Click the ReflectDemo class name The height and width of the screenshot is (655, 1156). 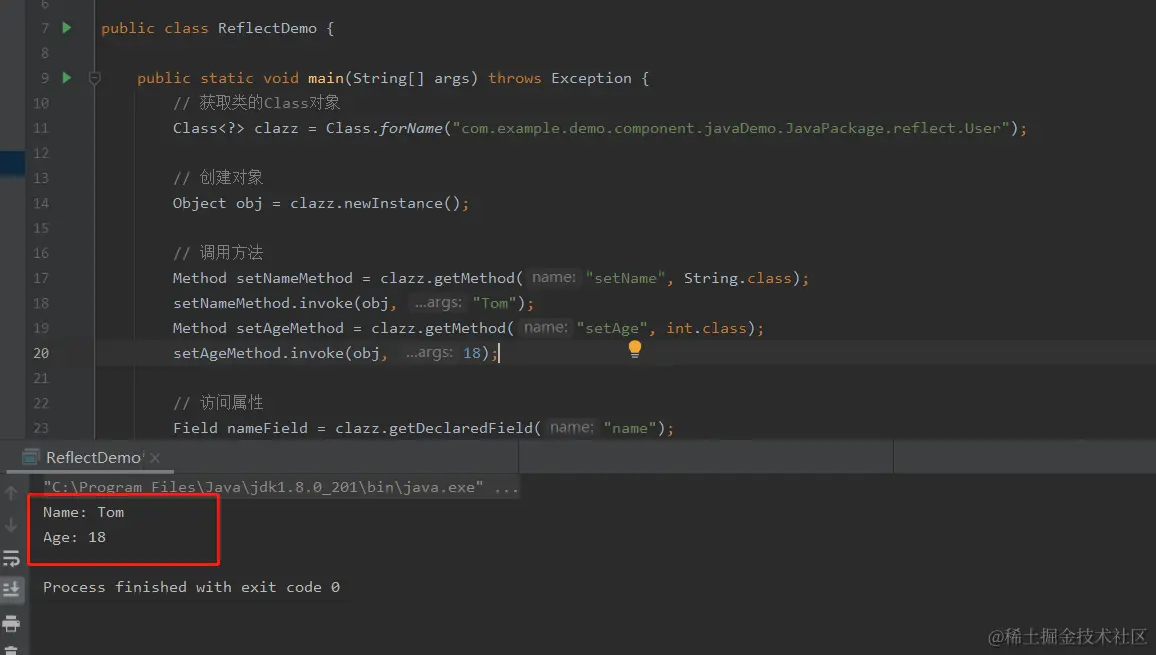click(267, 28)
